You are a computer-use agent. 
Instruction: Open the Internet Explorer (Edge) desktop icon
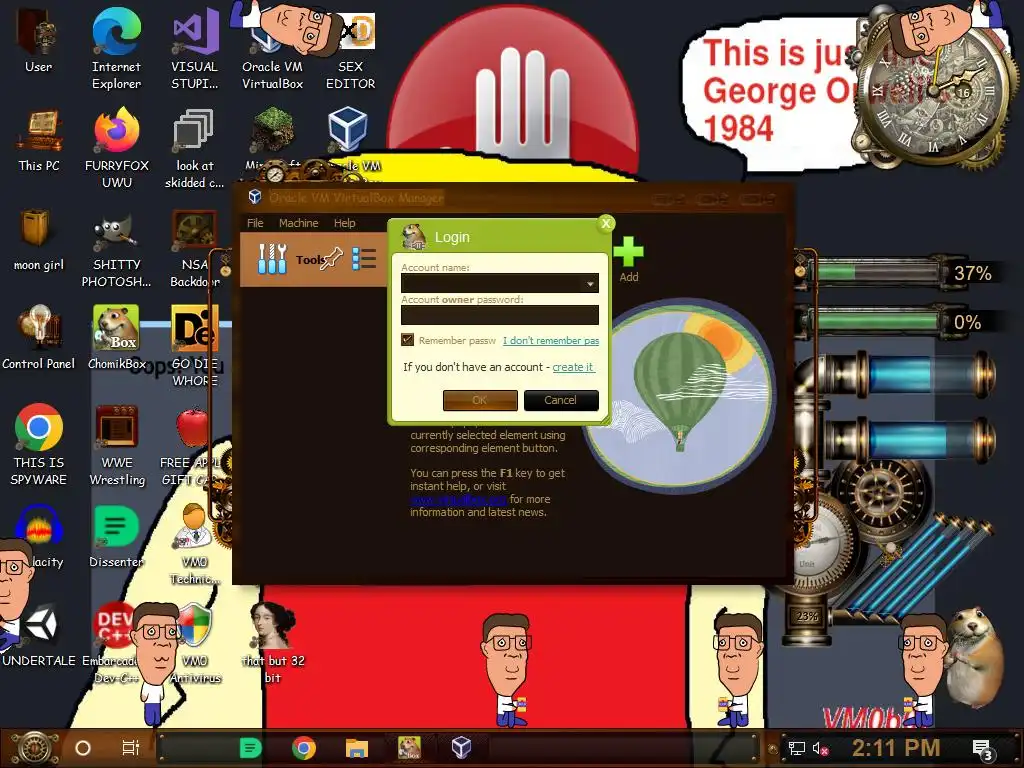pyautogui.click(x=116, y=47)
